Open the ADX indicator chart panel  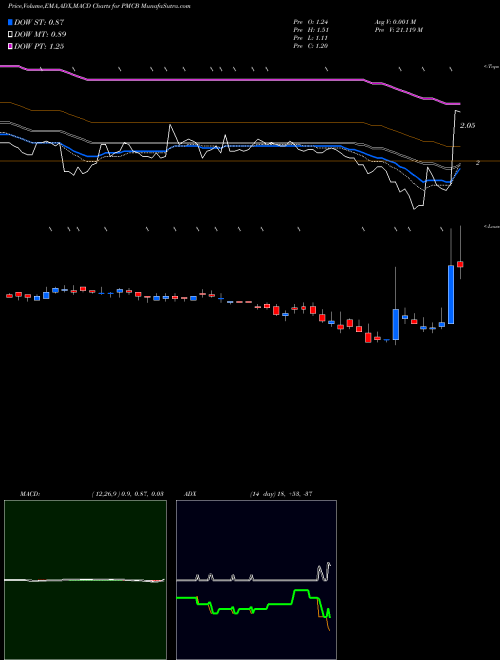click(x=256, y=580)
